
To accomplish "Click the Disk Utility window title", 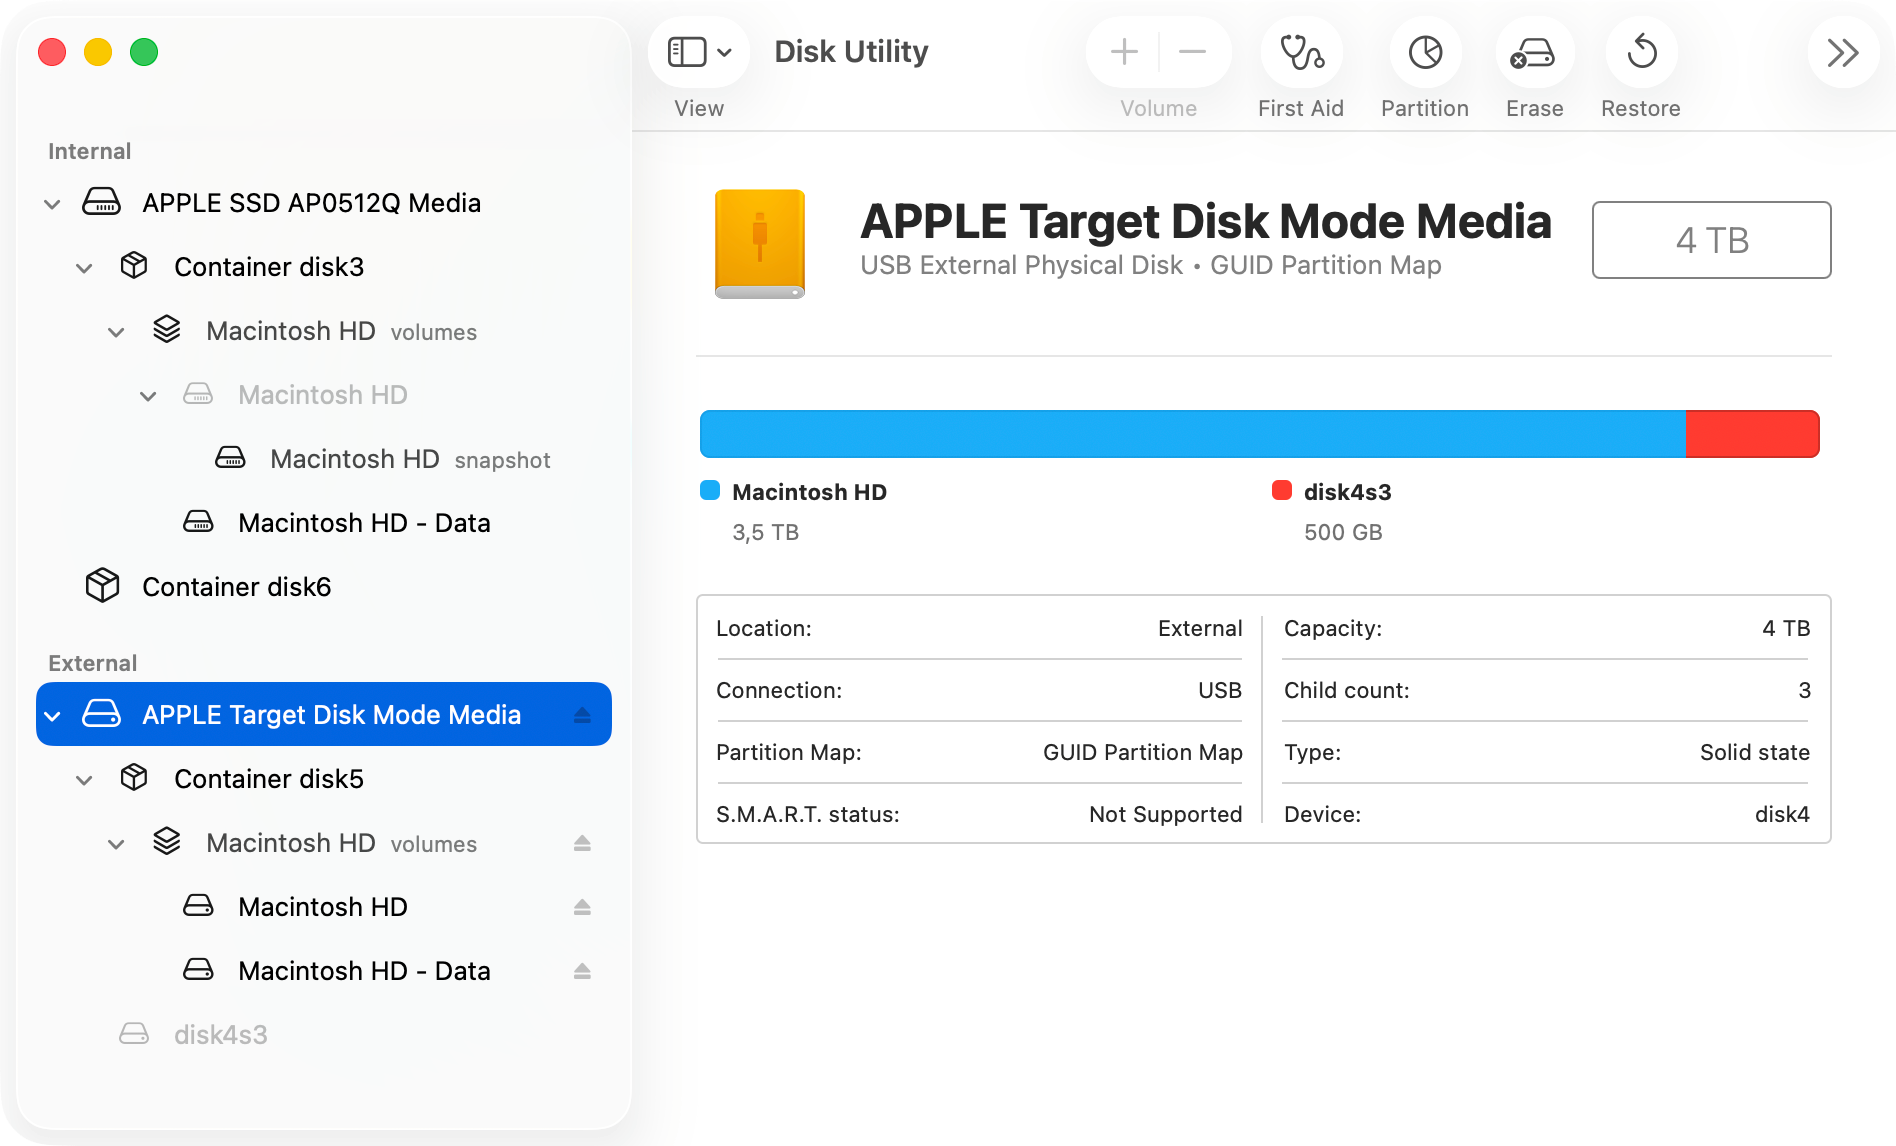I will click(x=851, y=52).
